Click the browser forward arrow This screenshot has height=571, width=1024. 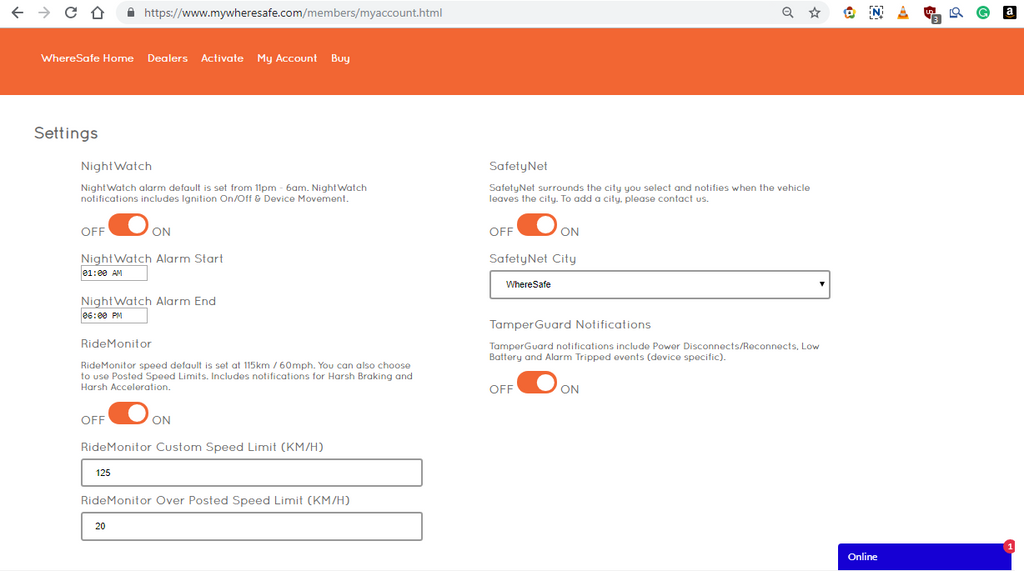[44, 12]
